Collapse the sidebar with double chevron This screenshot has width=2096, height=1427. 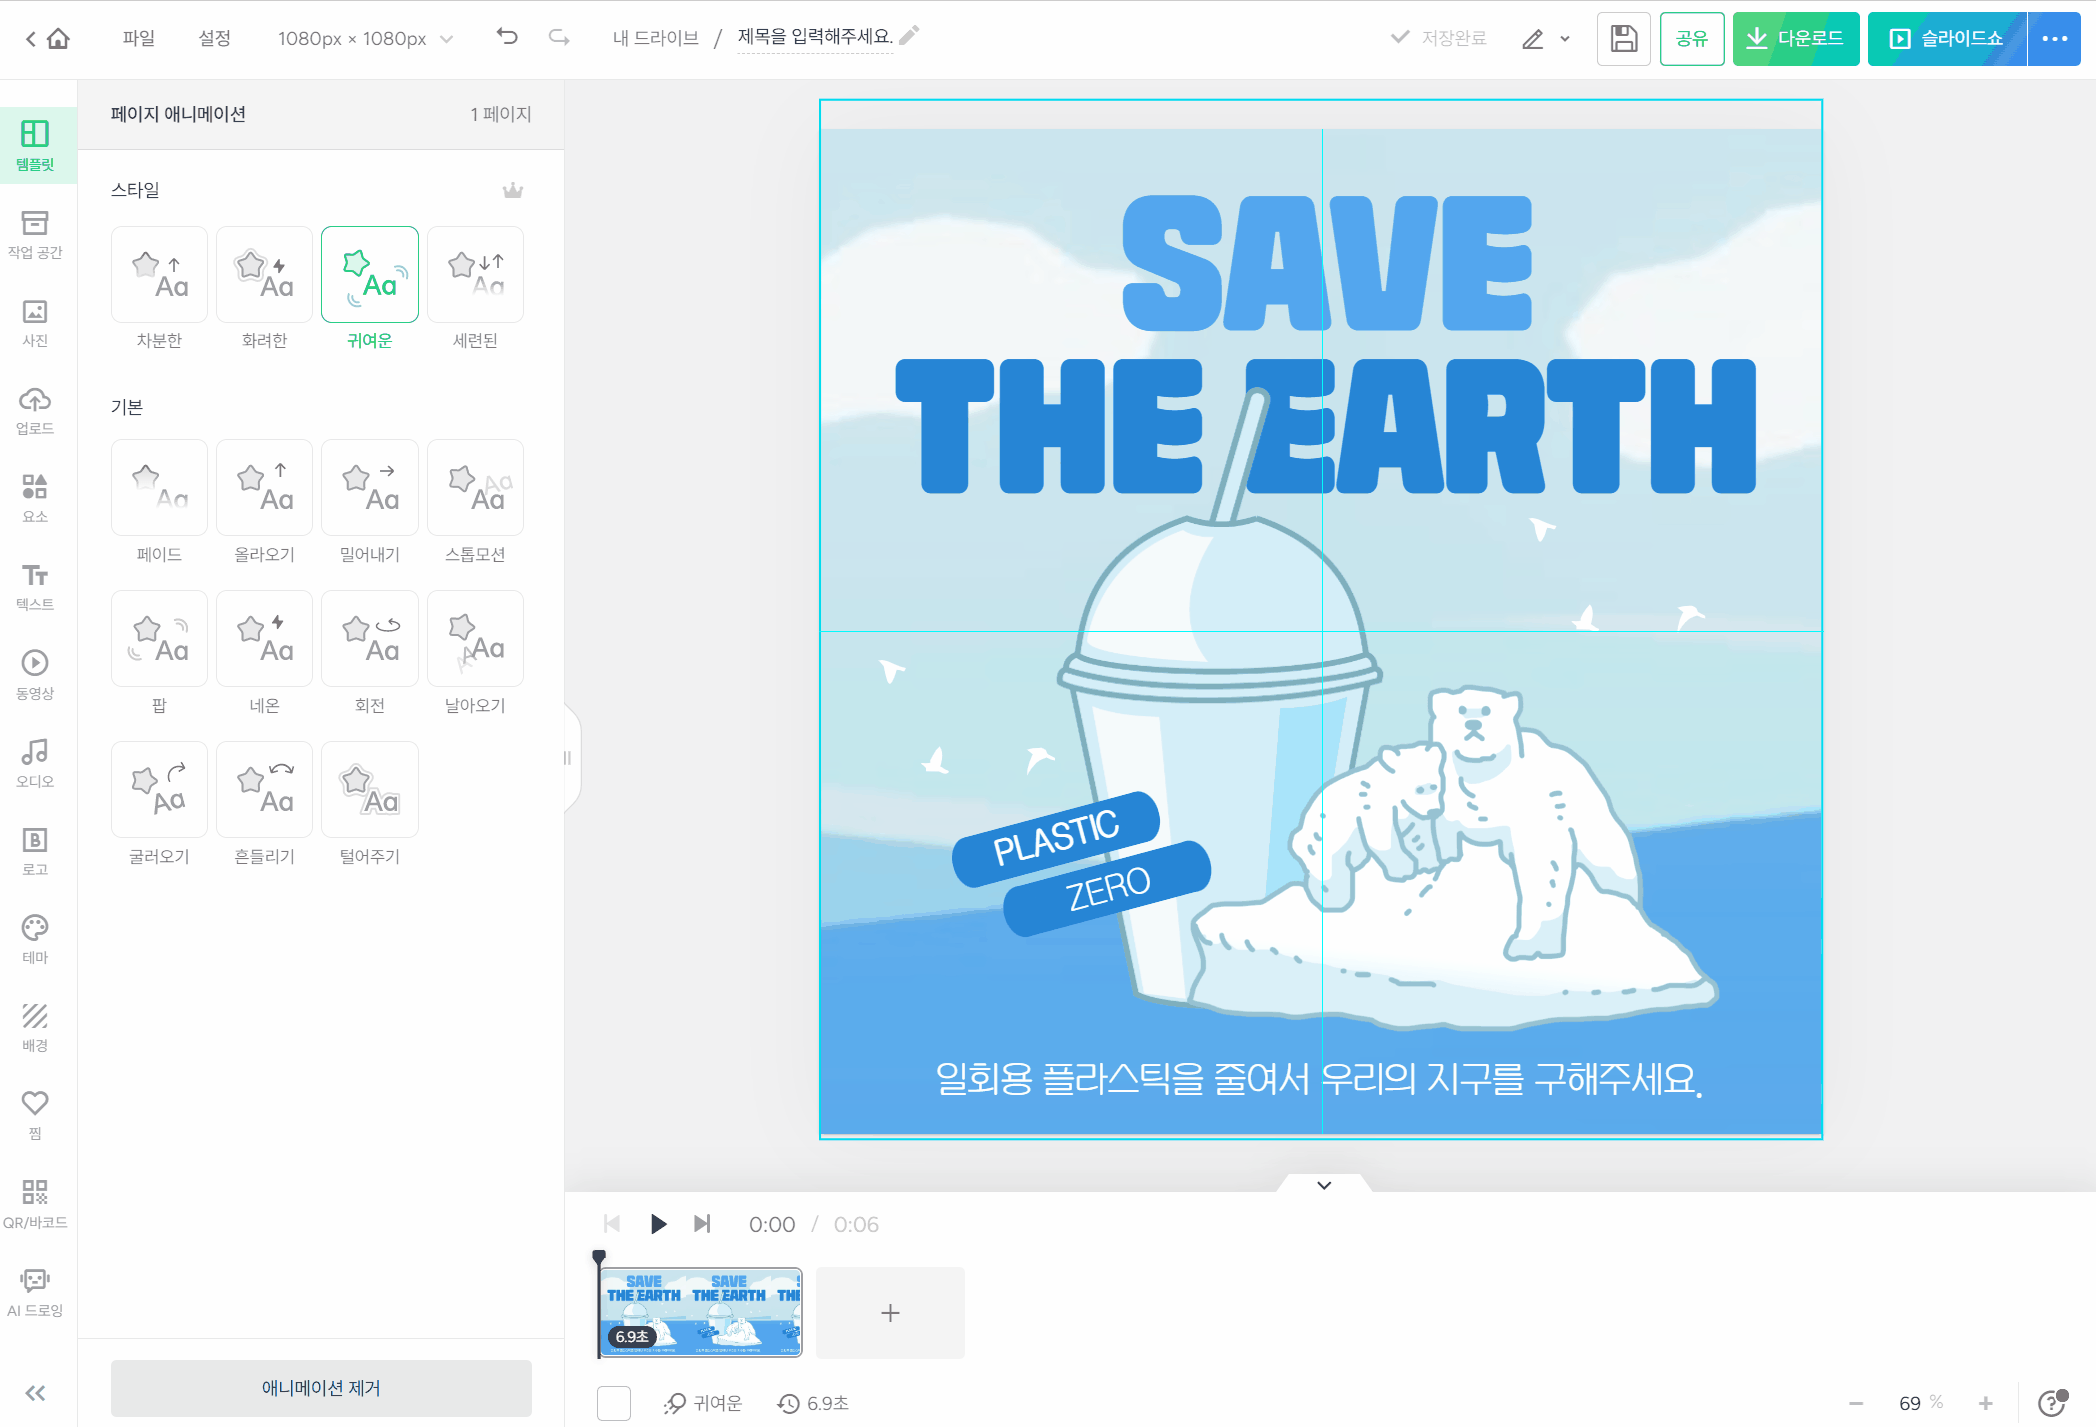tap(36, 1393)
